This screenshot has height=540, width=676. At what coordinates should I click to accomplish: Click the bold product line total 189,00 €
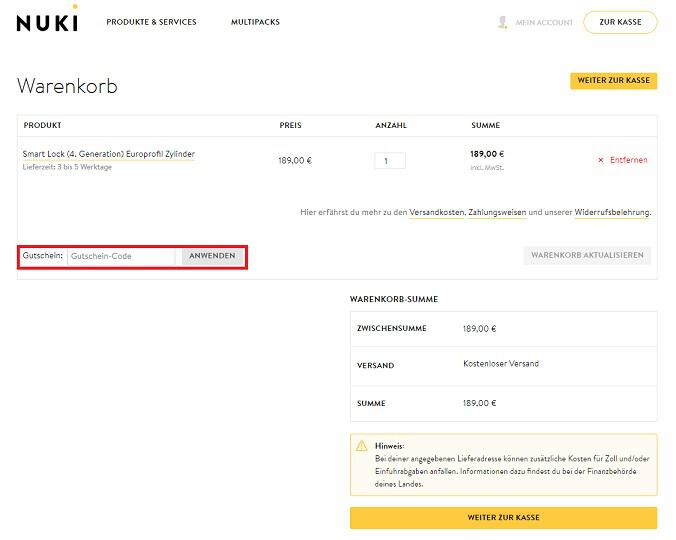pyautogui.click(x=487, y=154)
